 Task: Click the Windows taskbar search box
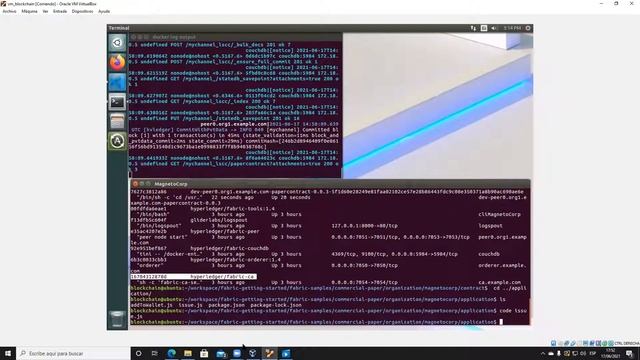tap(73, 353)
